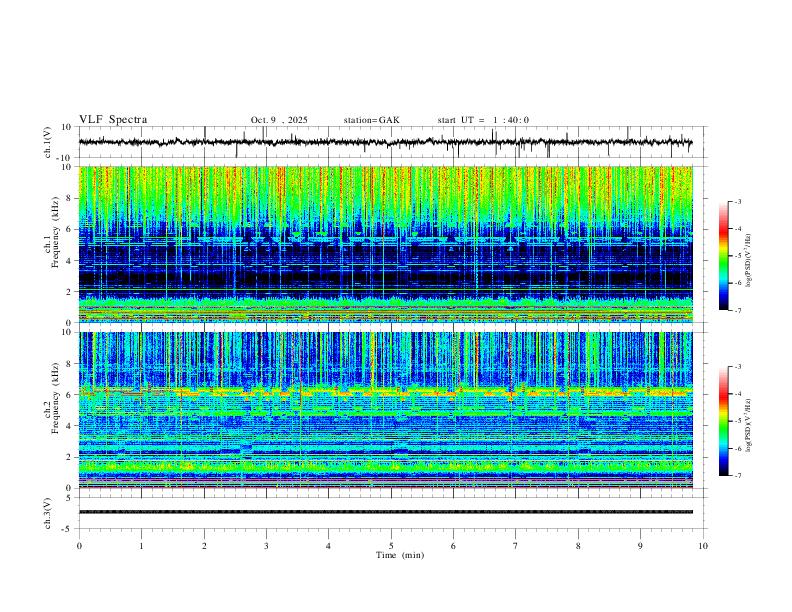Click the 'station=GAK' label

click(x=371, y=120)
